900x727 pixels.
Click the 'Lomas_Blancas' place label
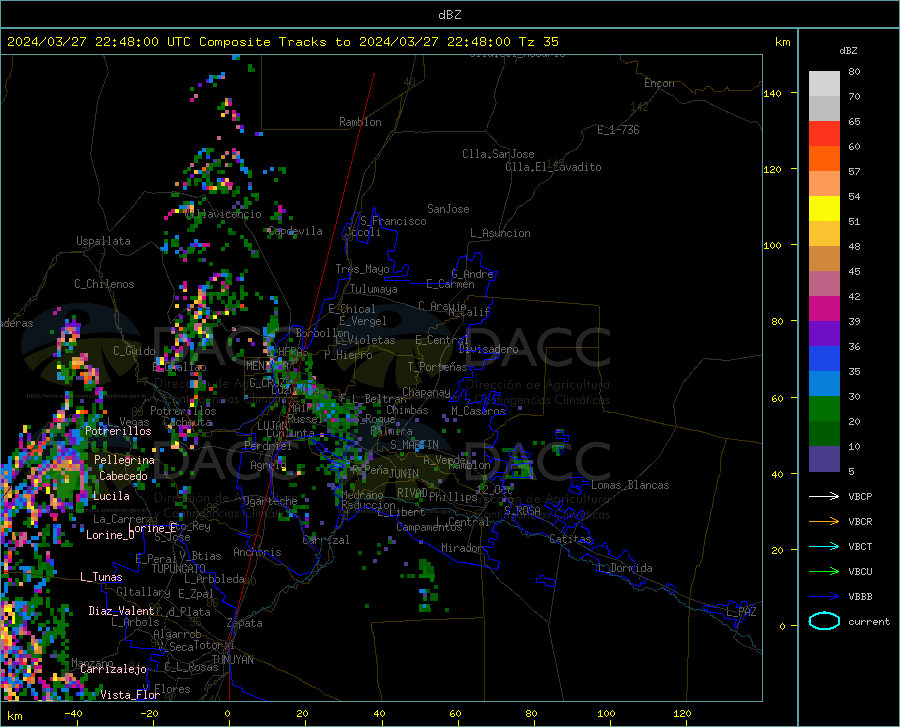coord(630,485)
